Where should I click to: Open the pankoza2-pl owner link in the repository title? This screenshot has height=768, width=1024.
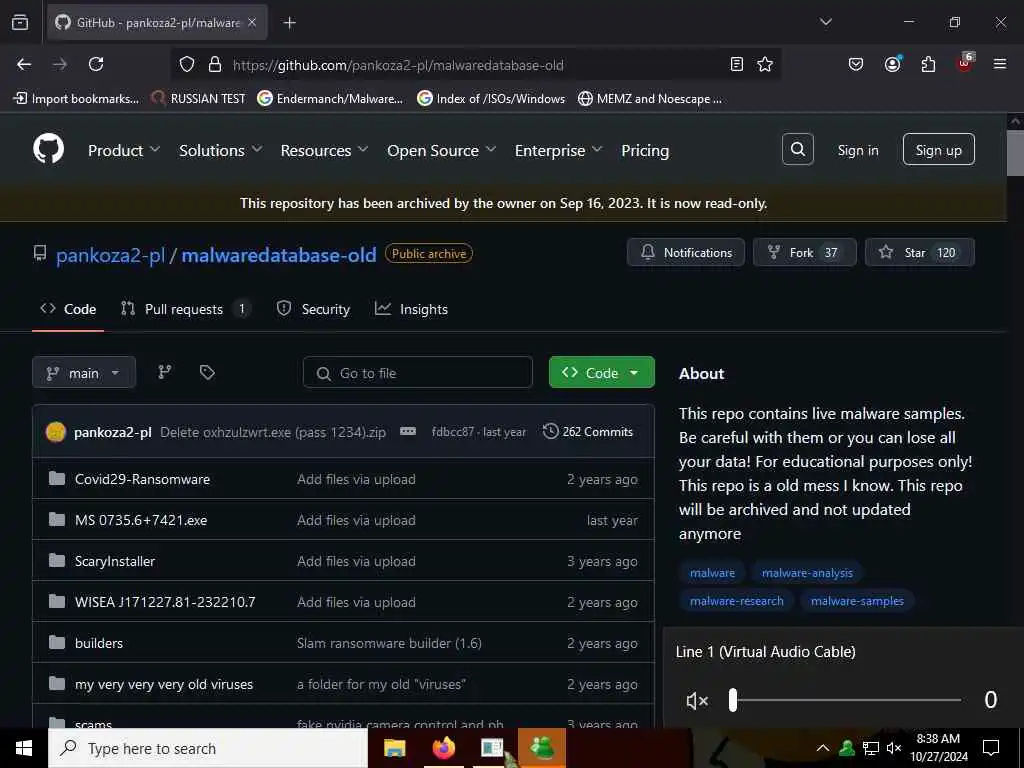pos(110,255)
